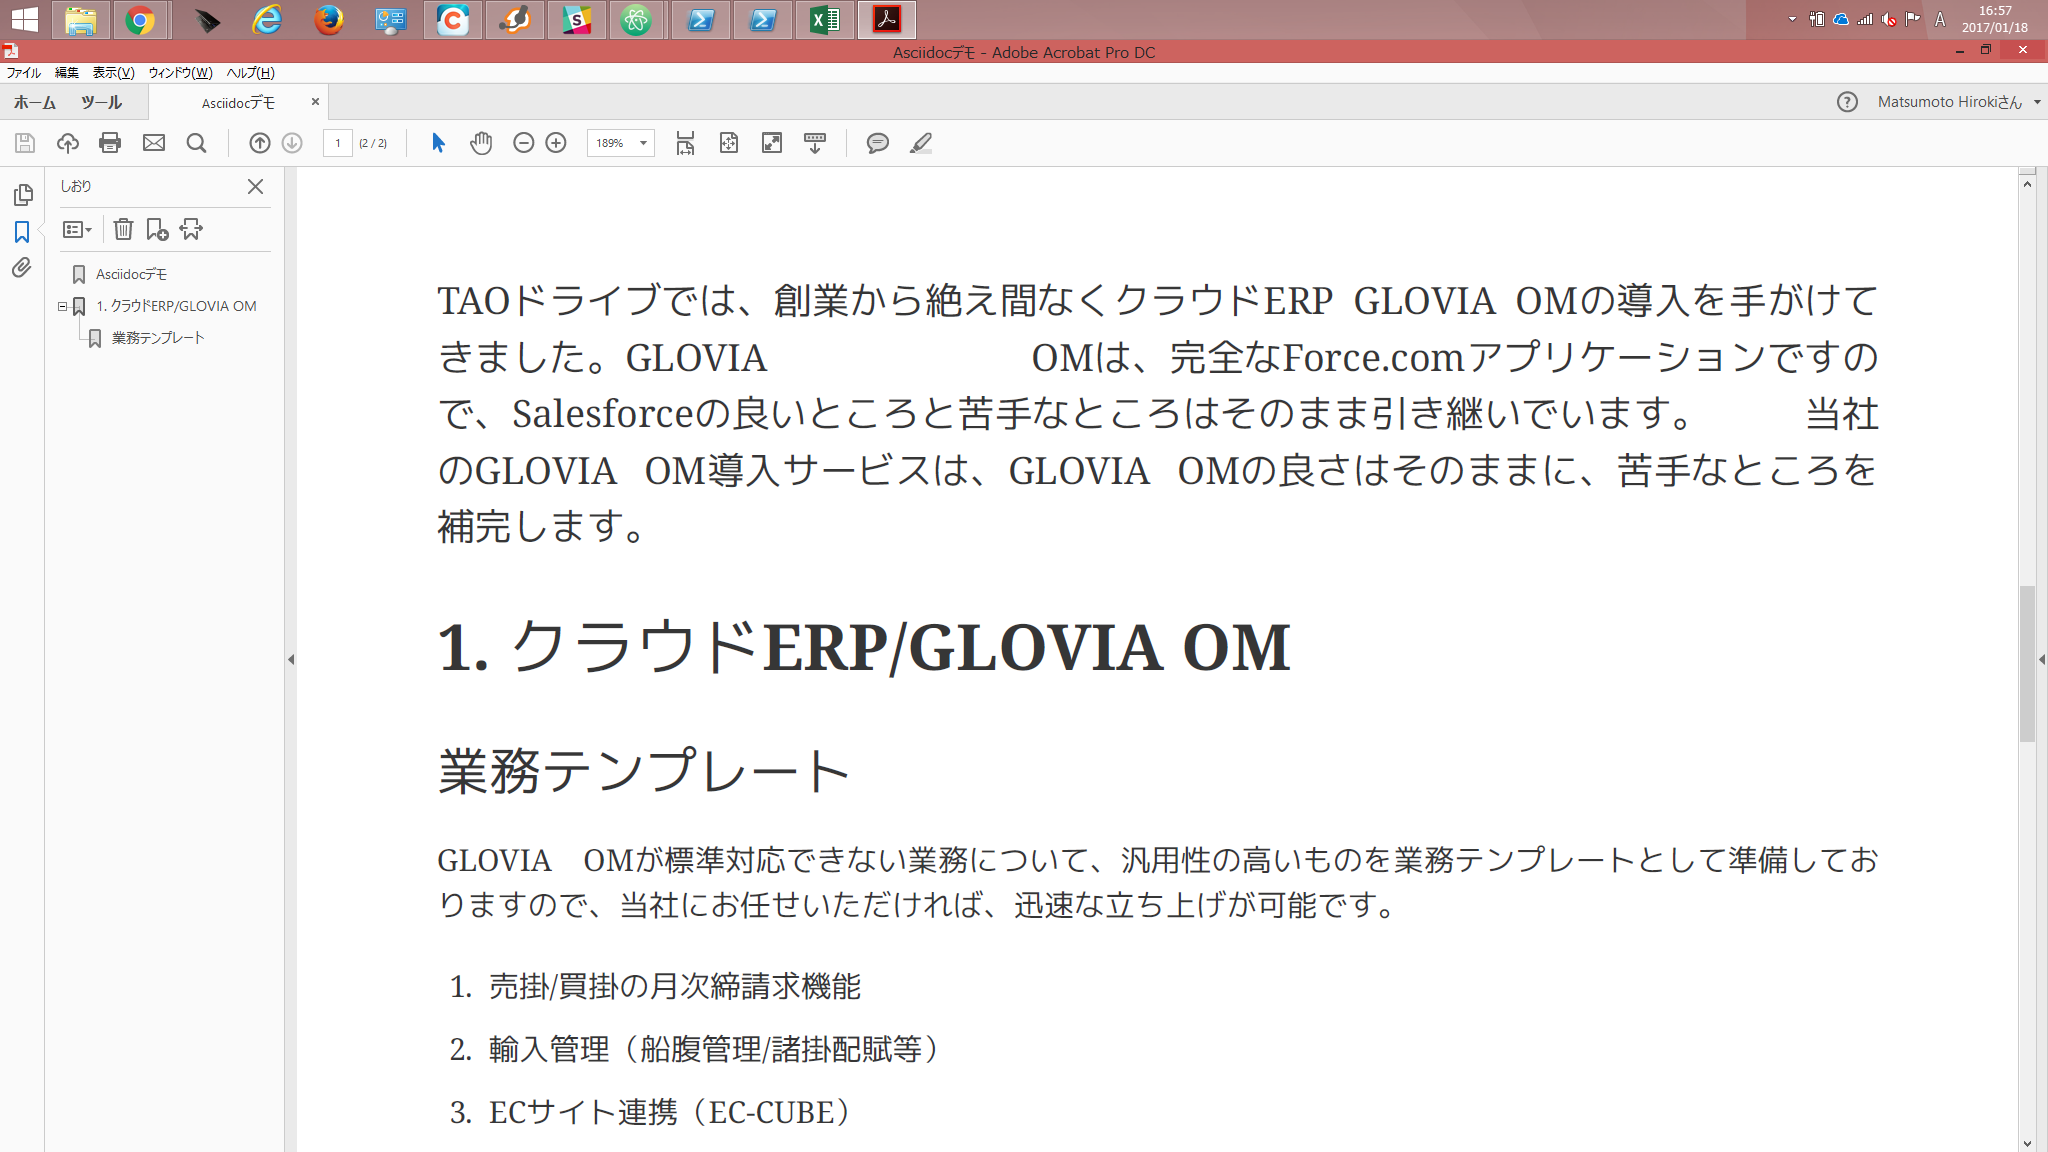
Task: Go to the next page with the down arrow
Action: [290, 143]
